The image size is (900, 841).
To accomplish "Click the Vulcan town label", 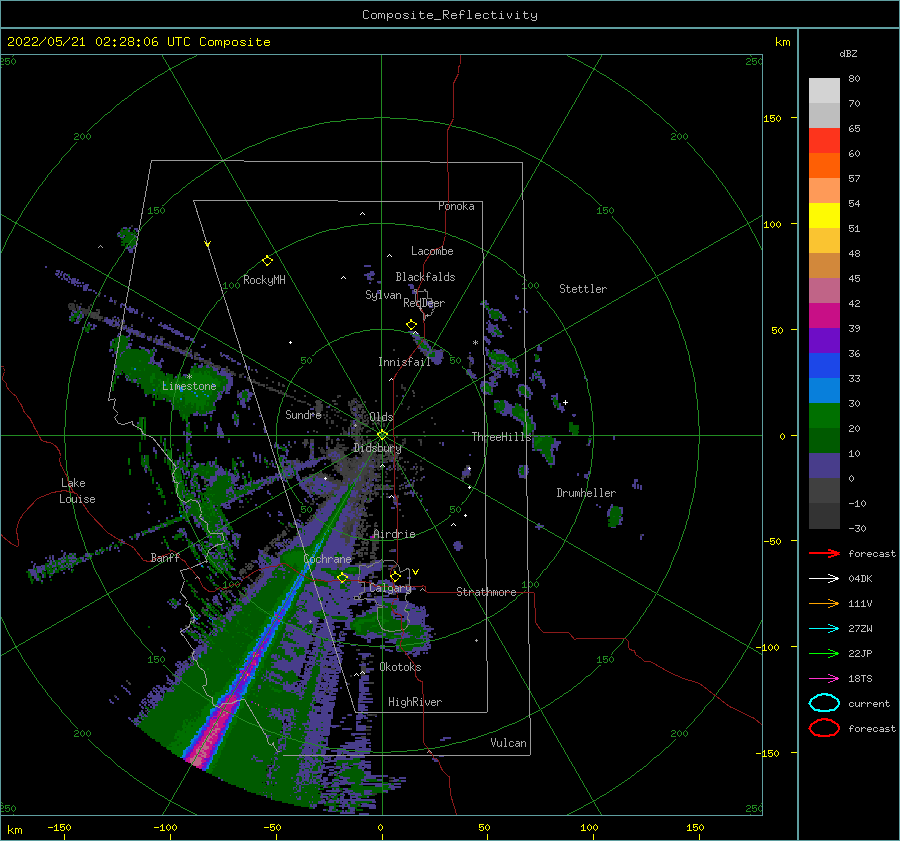I will pos(508,743).
